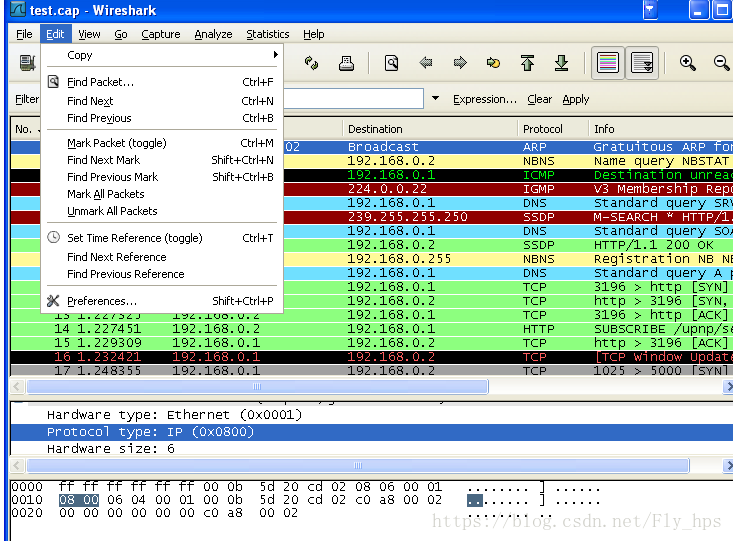733x541 pixels.
Task: Open the Statistics menu
Action: click(x=267, y=34)
